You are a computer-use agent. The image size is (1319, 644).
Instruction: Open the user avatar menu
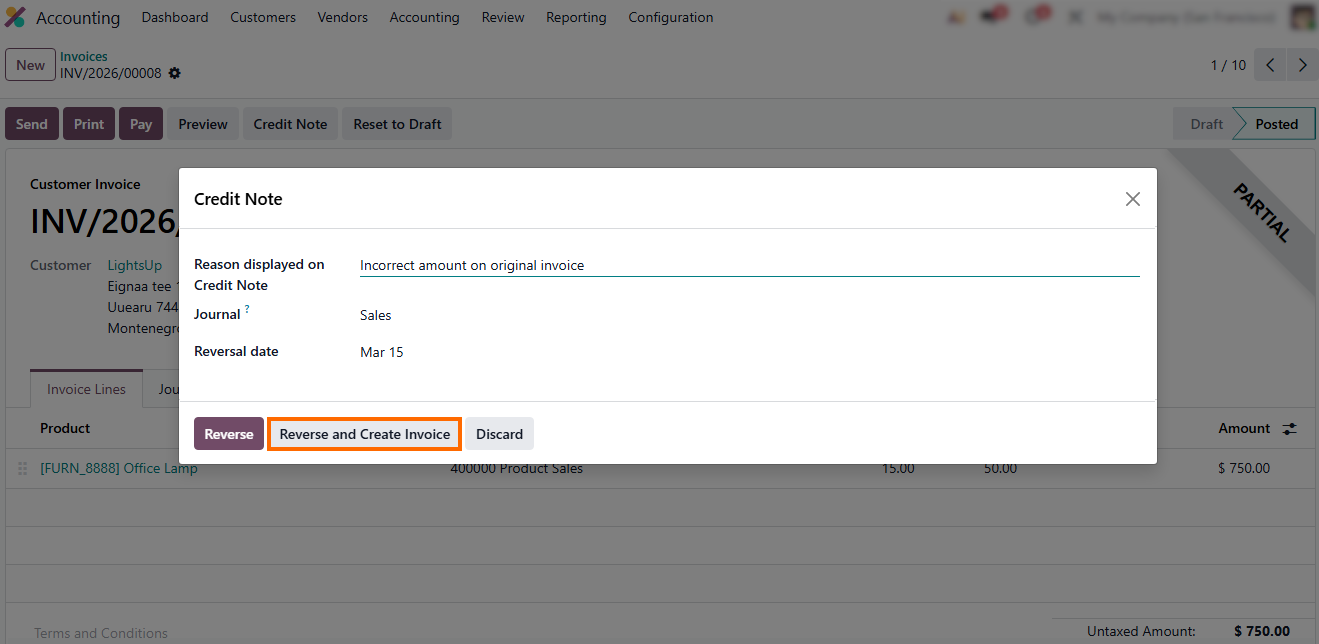point(1302,17)
